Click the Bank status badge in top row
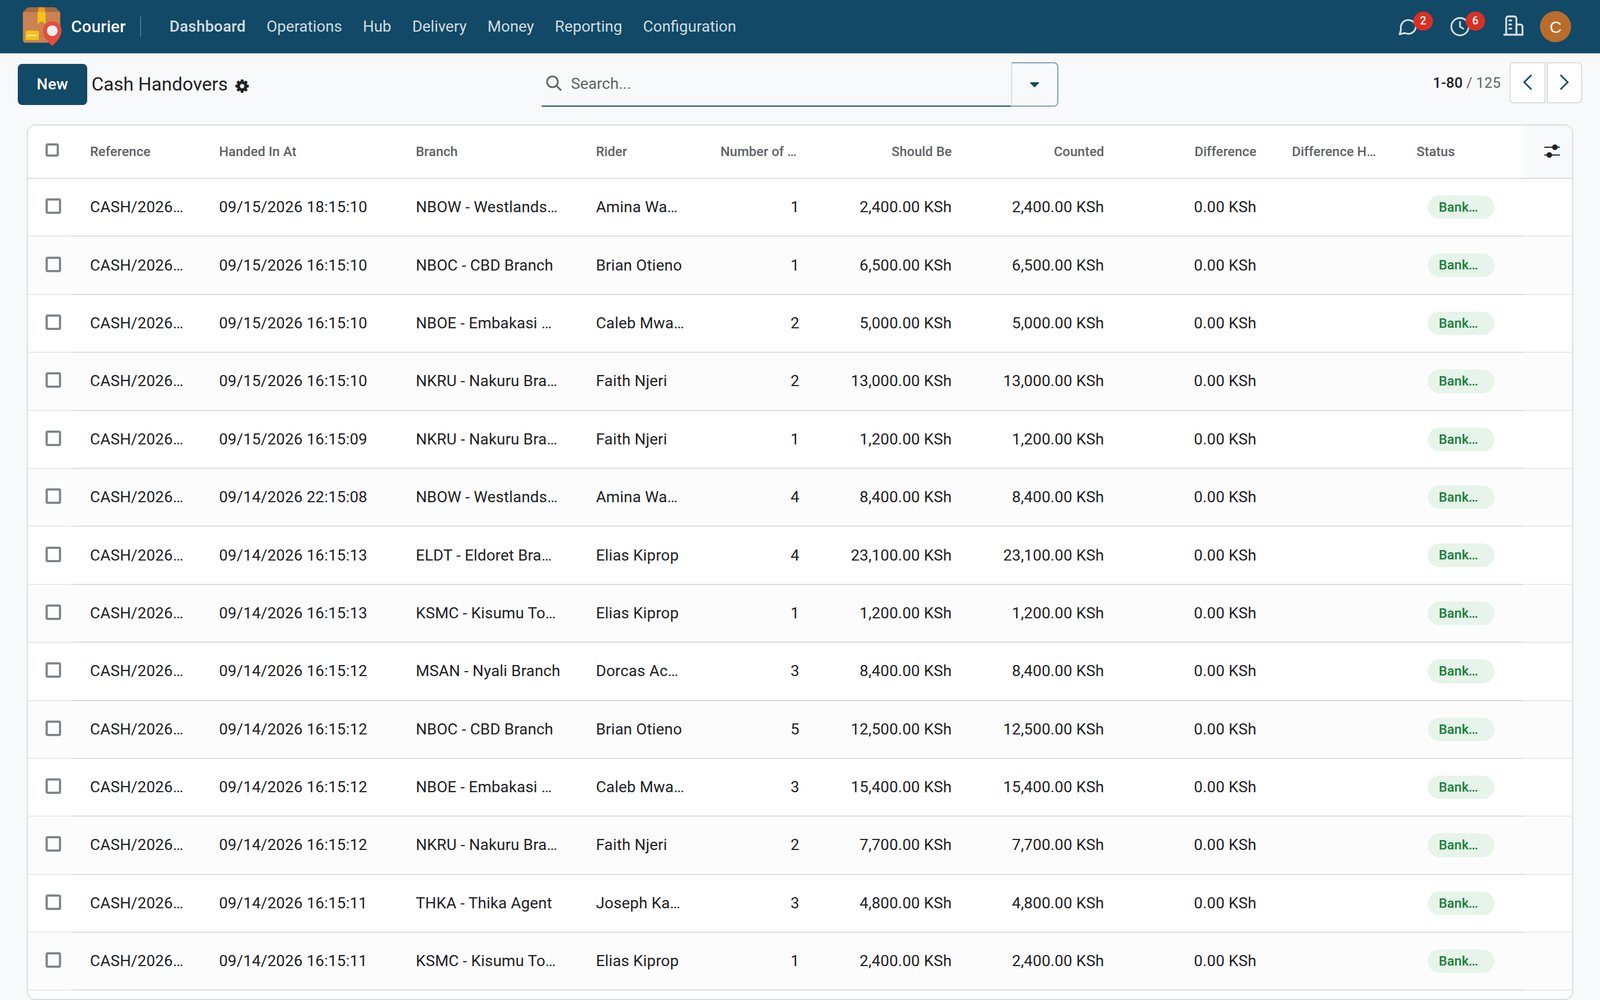 [1459, 207]
